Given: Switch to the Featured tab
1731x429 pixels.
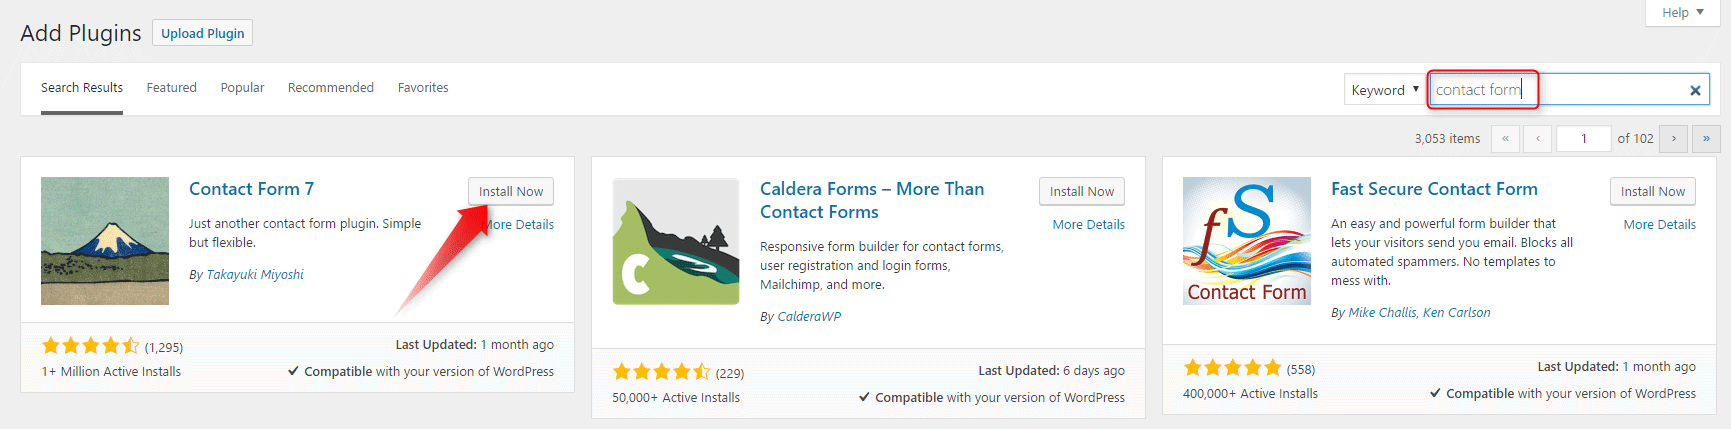Looking at the screenshot, I should pos(172,88).
